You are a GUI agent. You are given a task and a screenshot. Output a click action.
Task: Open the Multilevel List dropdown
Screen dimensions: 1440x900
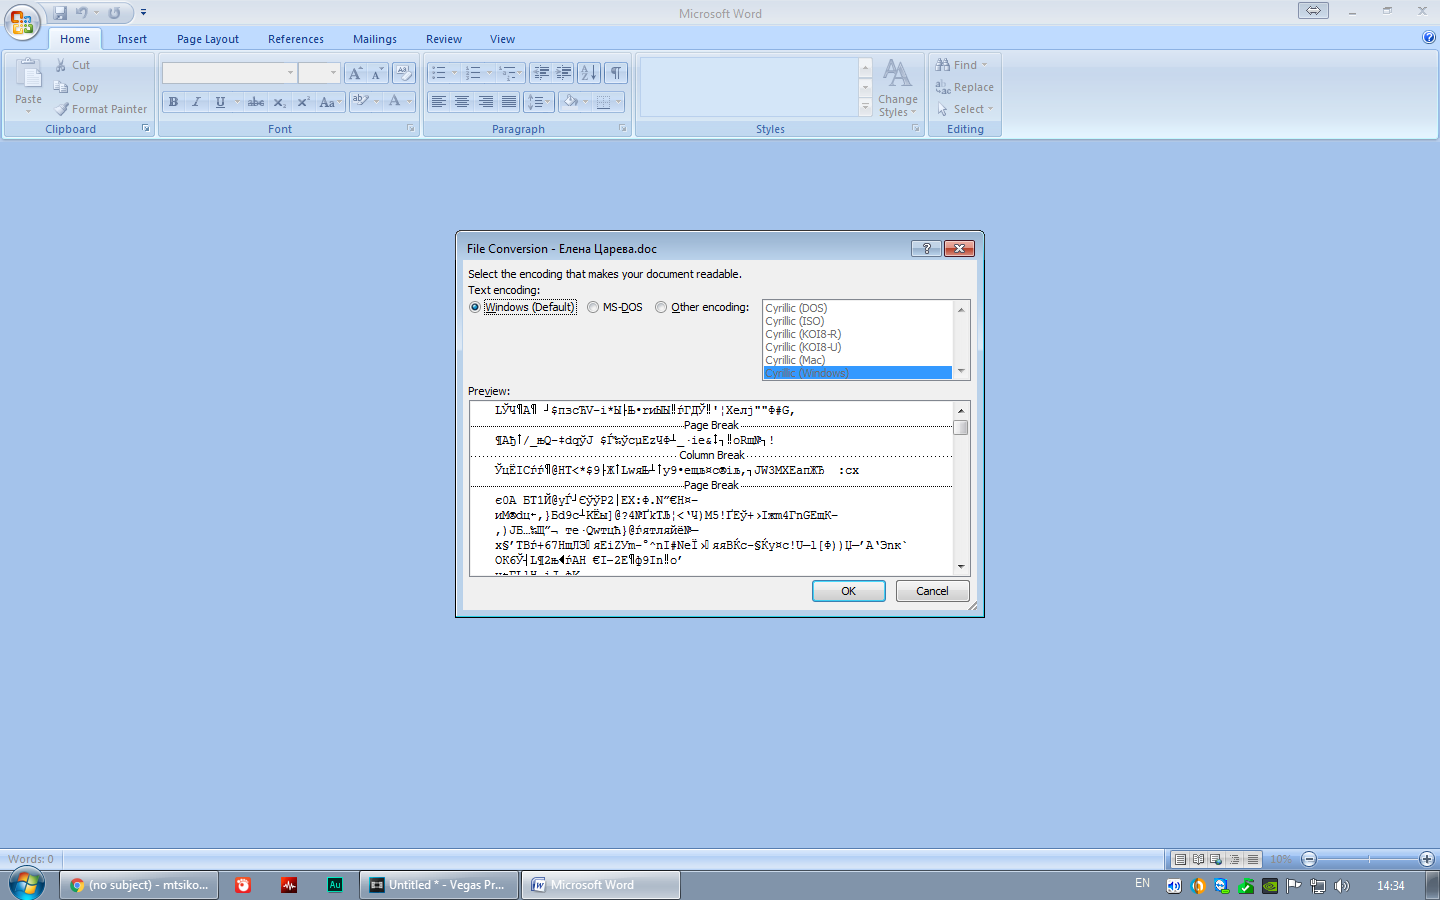pyautogui.click(x=520, y=73)
